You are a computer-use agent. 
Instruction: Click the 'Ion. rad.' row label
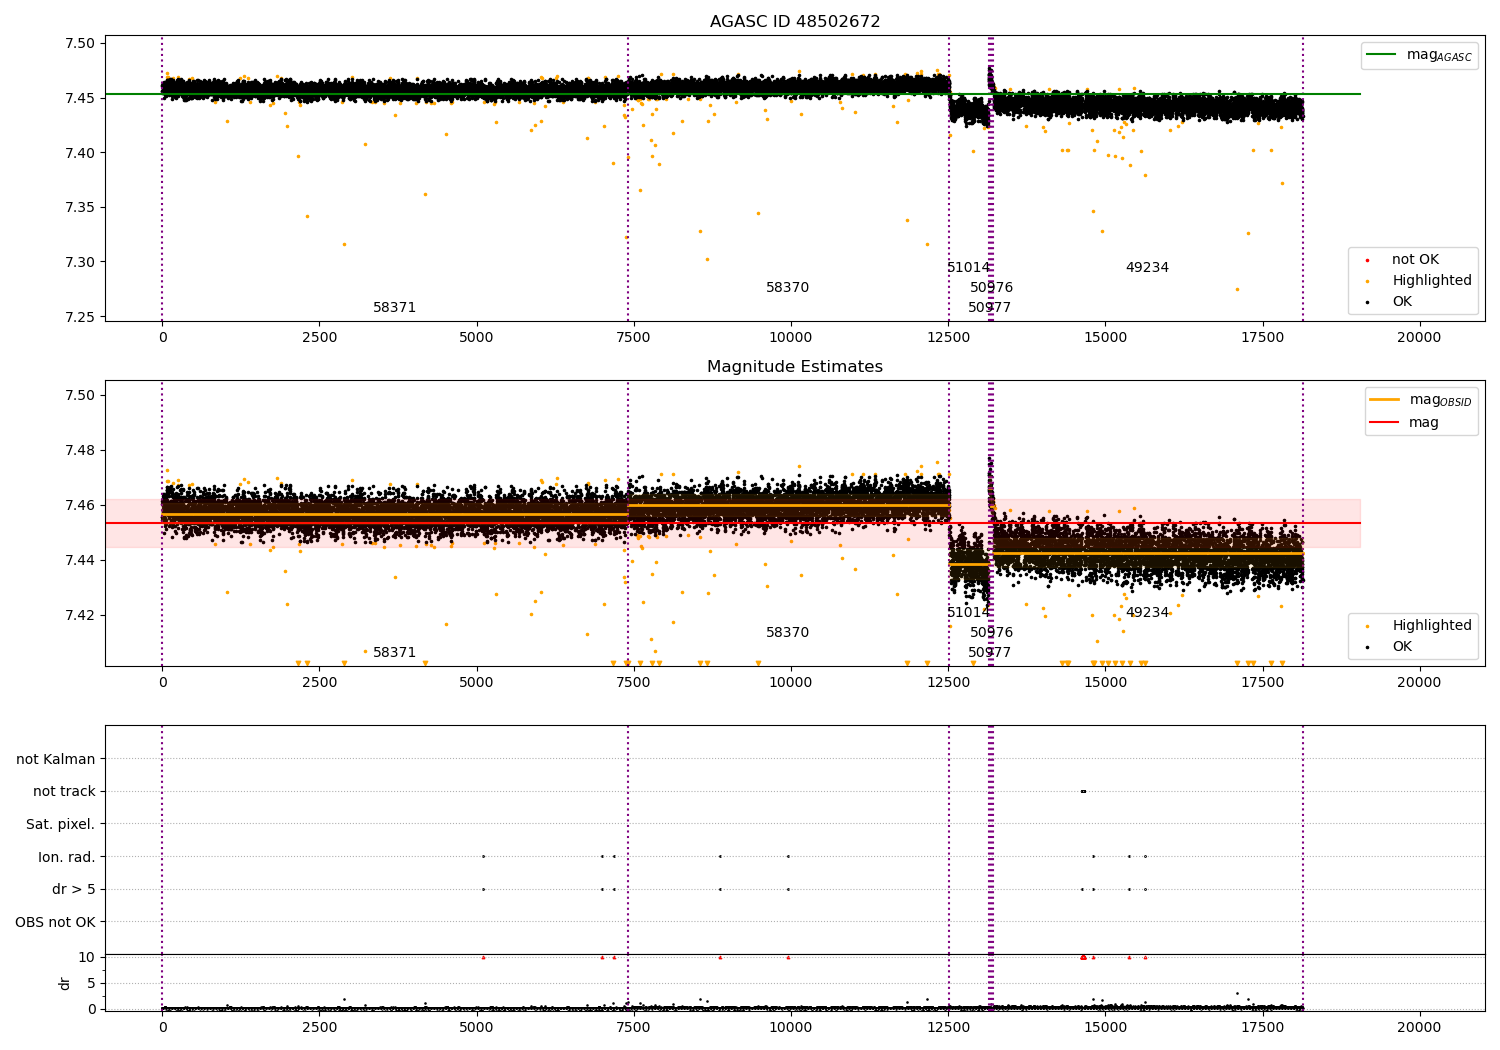(x=67, y=857)
